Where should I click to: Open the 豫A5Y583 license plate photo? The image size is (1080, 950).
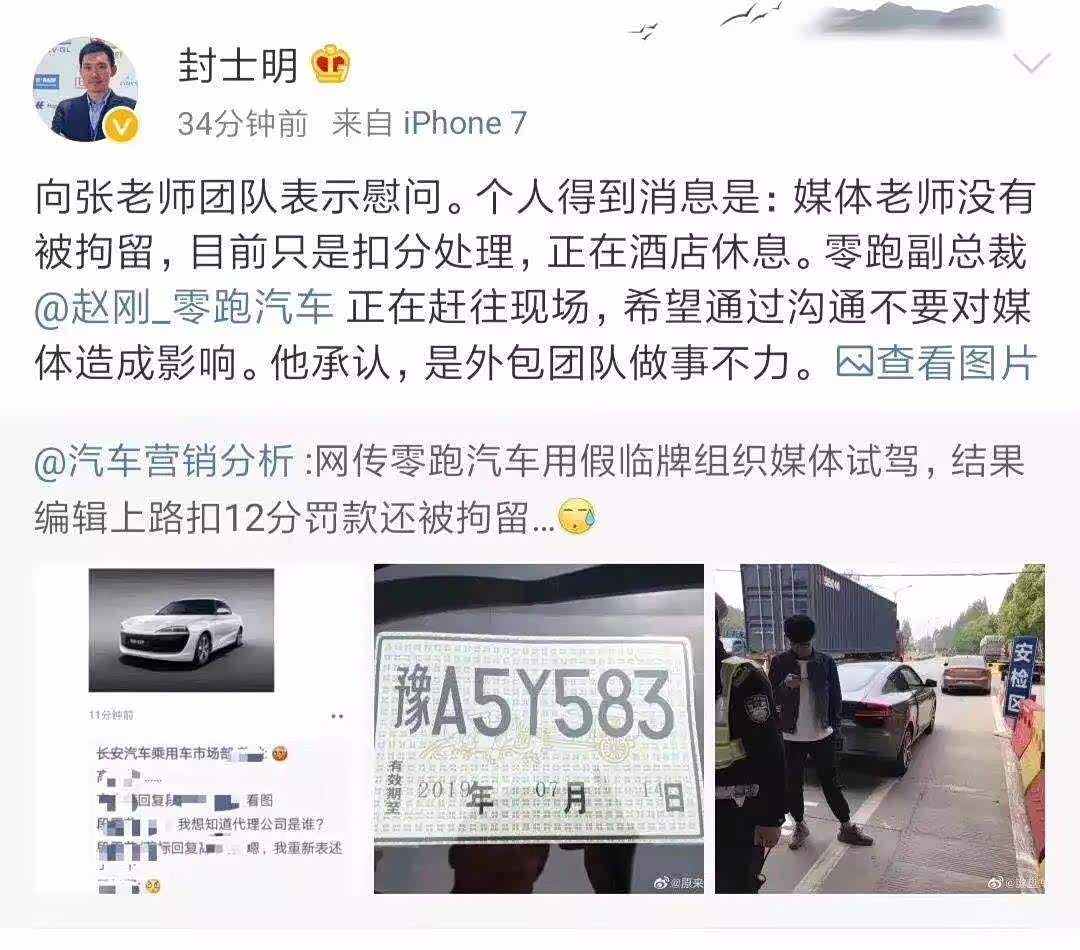click(x=539, y=729)
